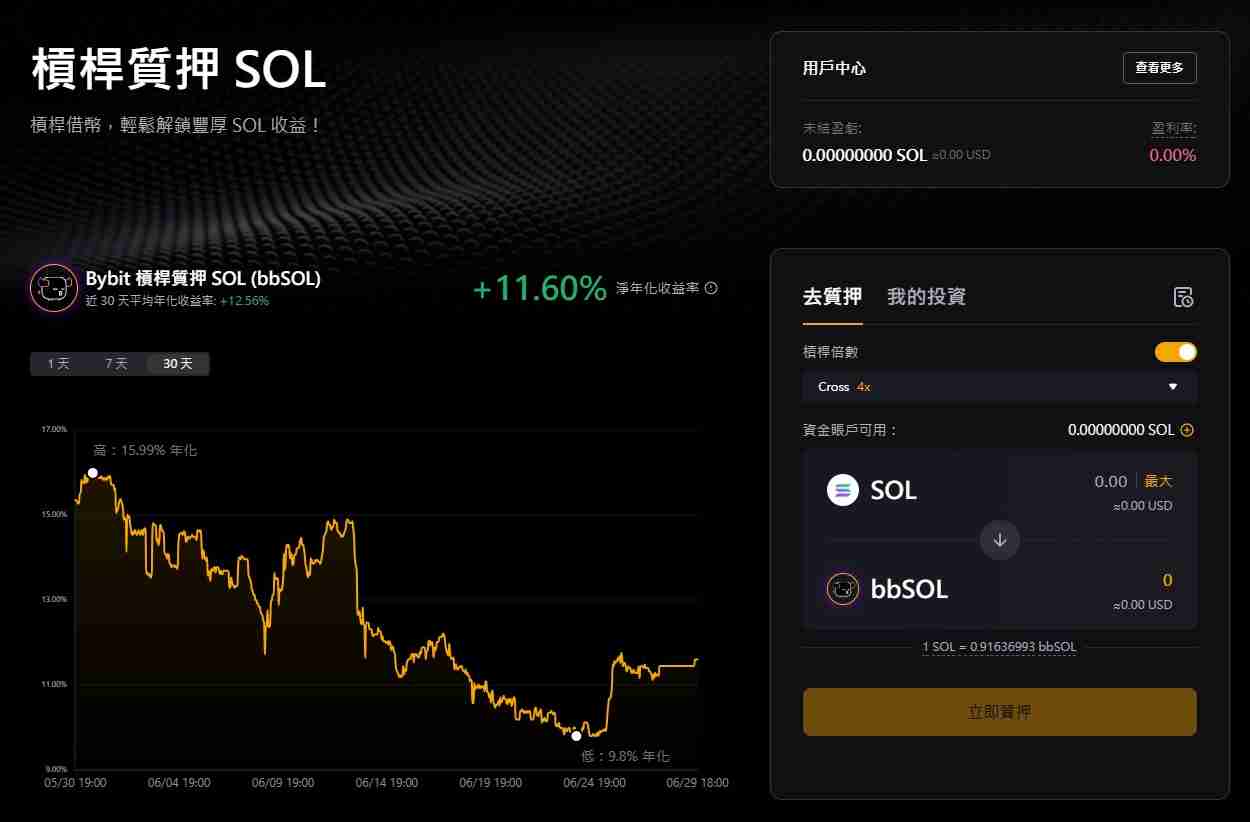Viewport: 1250px width, 822px height.
Task: Select the 1天 chart range
Action: click(57, 363)
